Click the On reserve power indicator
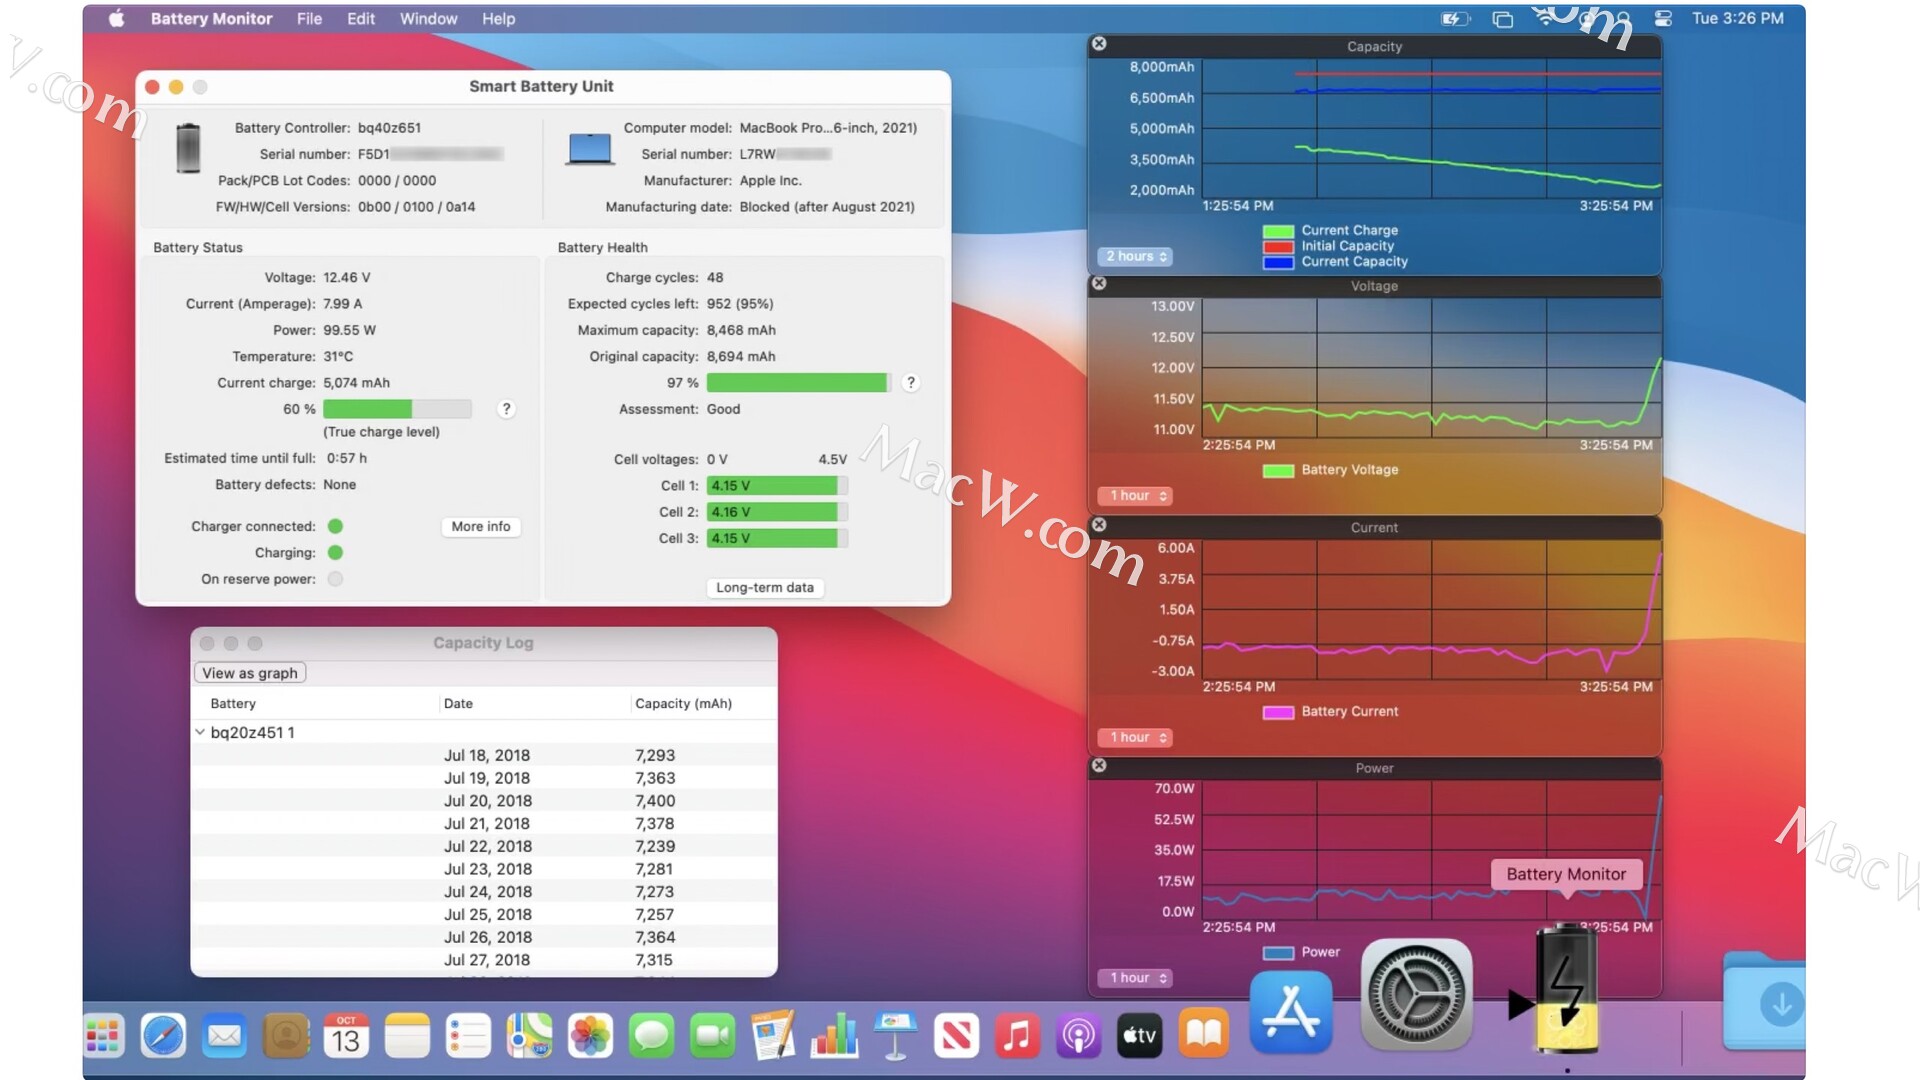The height and width of the screenshot is (1080, 1920). 335,579
